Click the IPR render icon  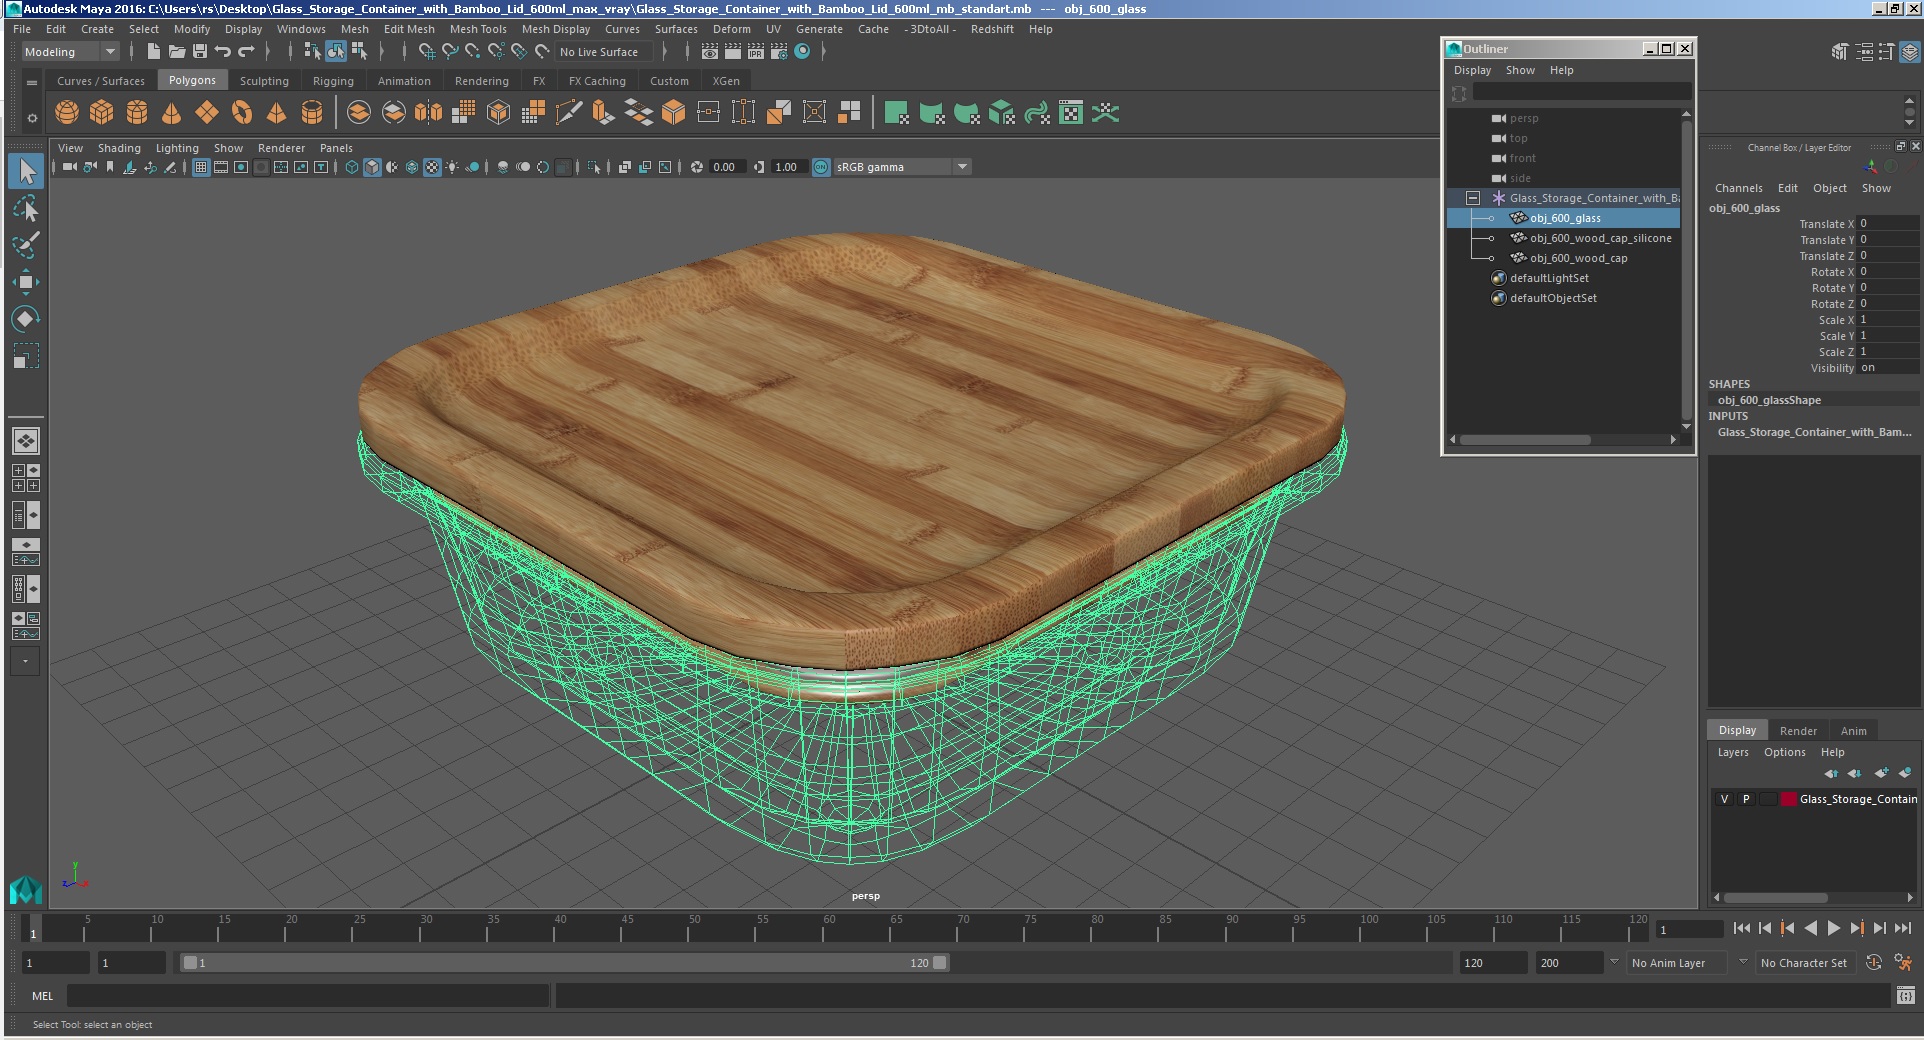tap(755, 52)
